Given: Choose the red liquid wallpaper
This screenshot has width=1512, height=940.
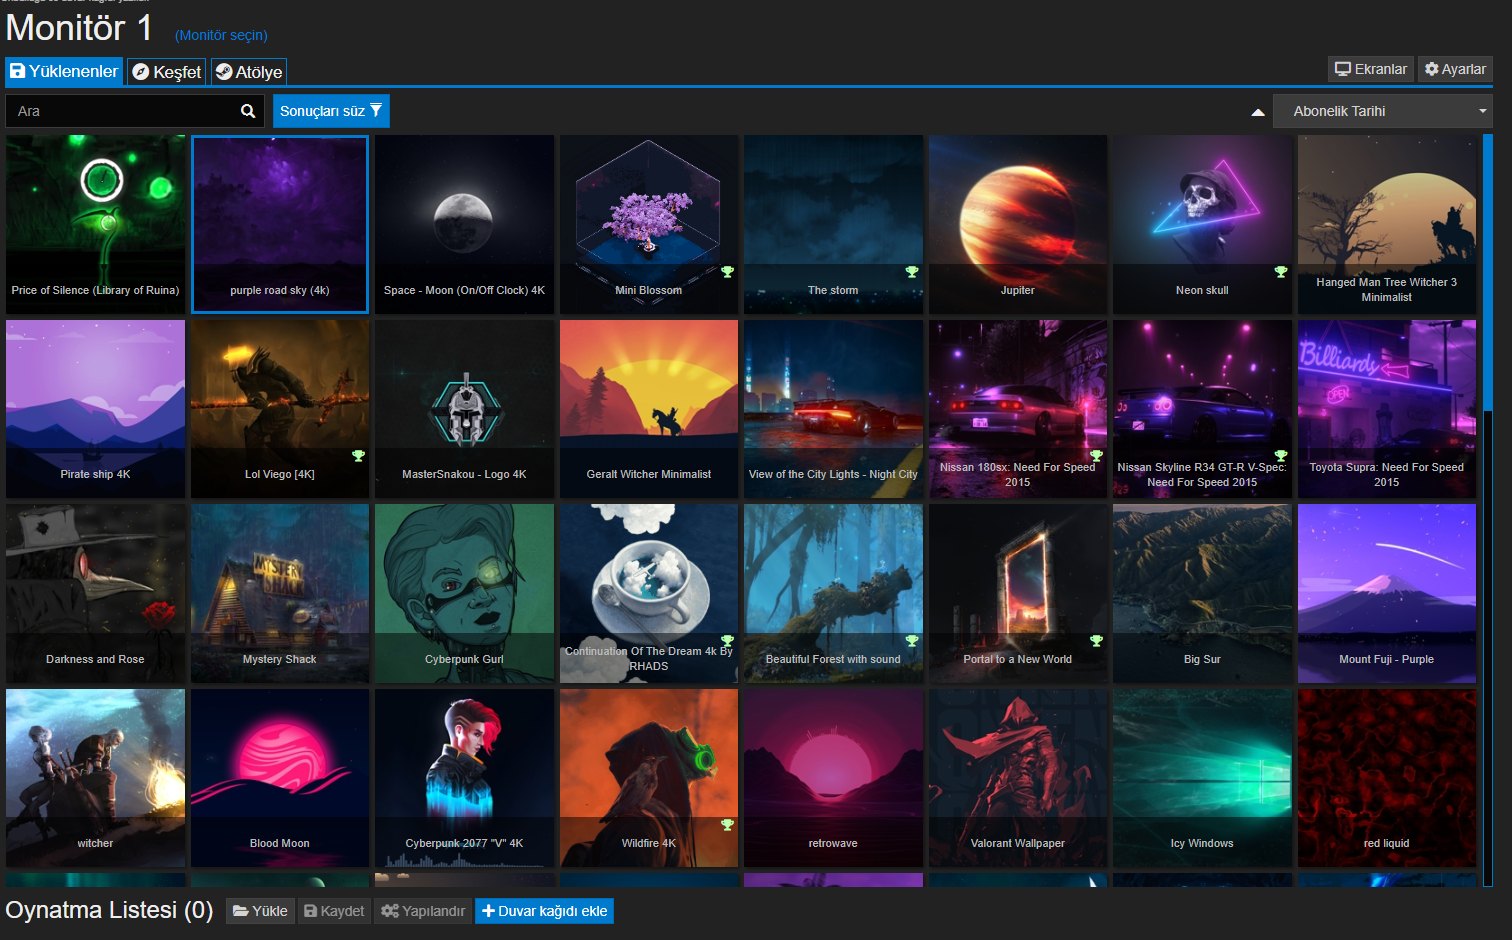Looking at the screenshot, I should 1387,778.
